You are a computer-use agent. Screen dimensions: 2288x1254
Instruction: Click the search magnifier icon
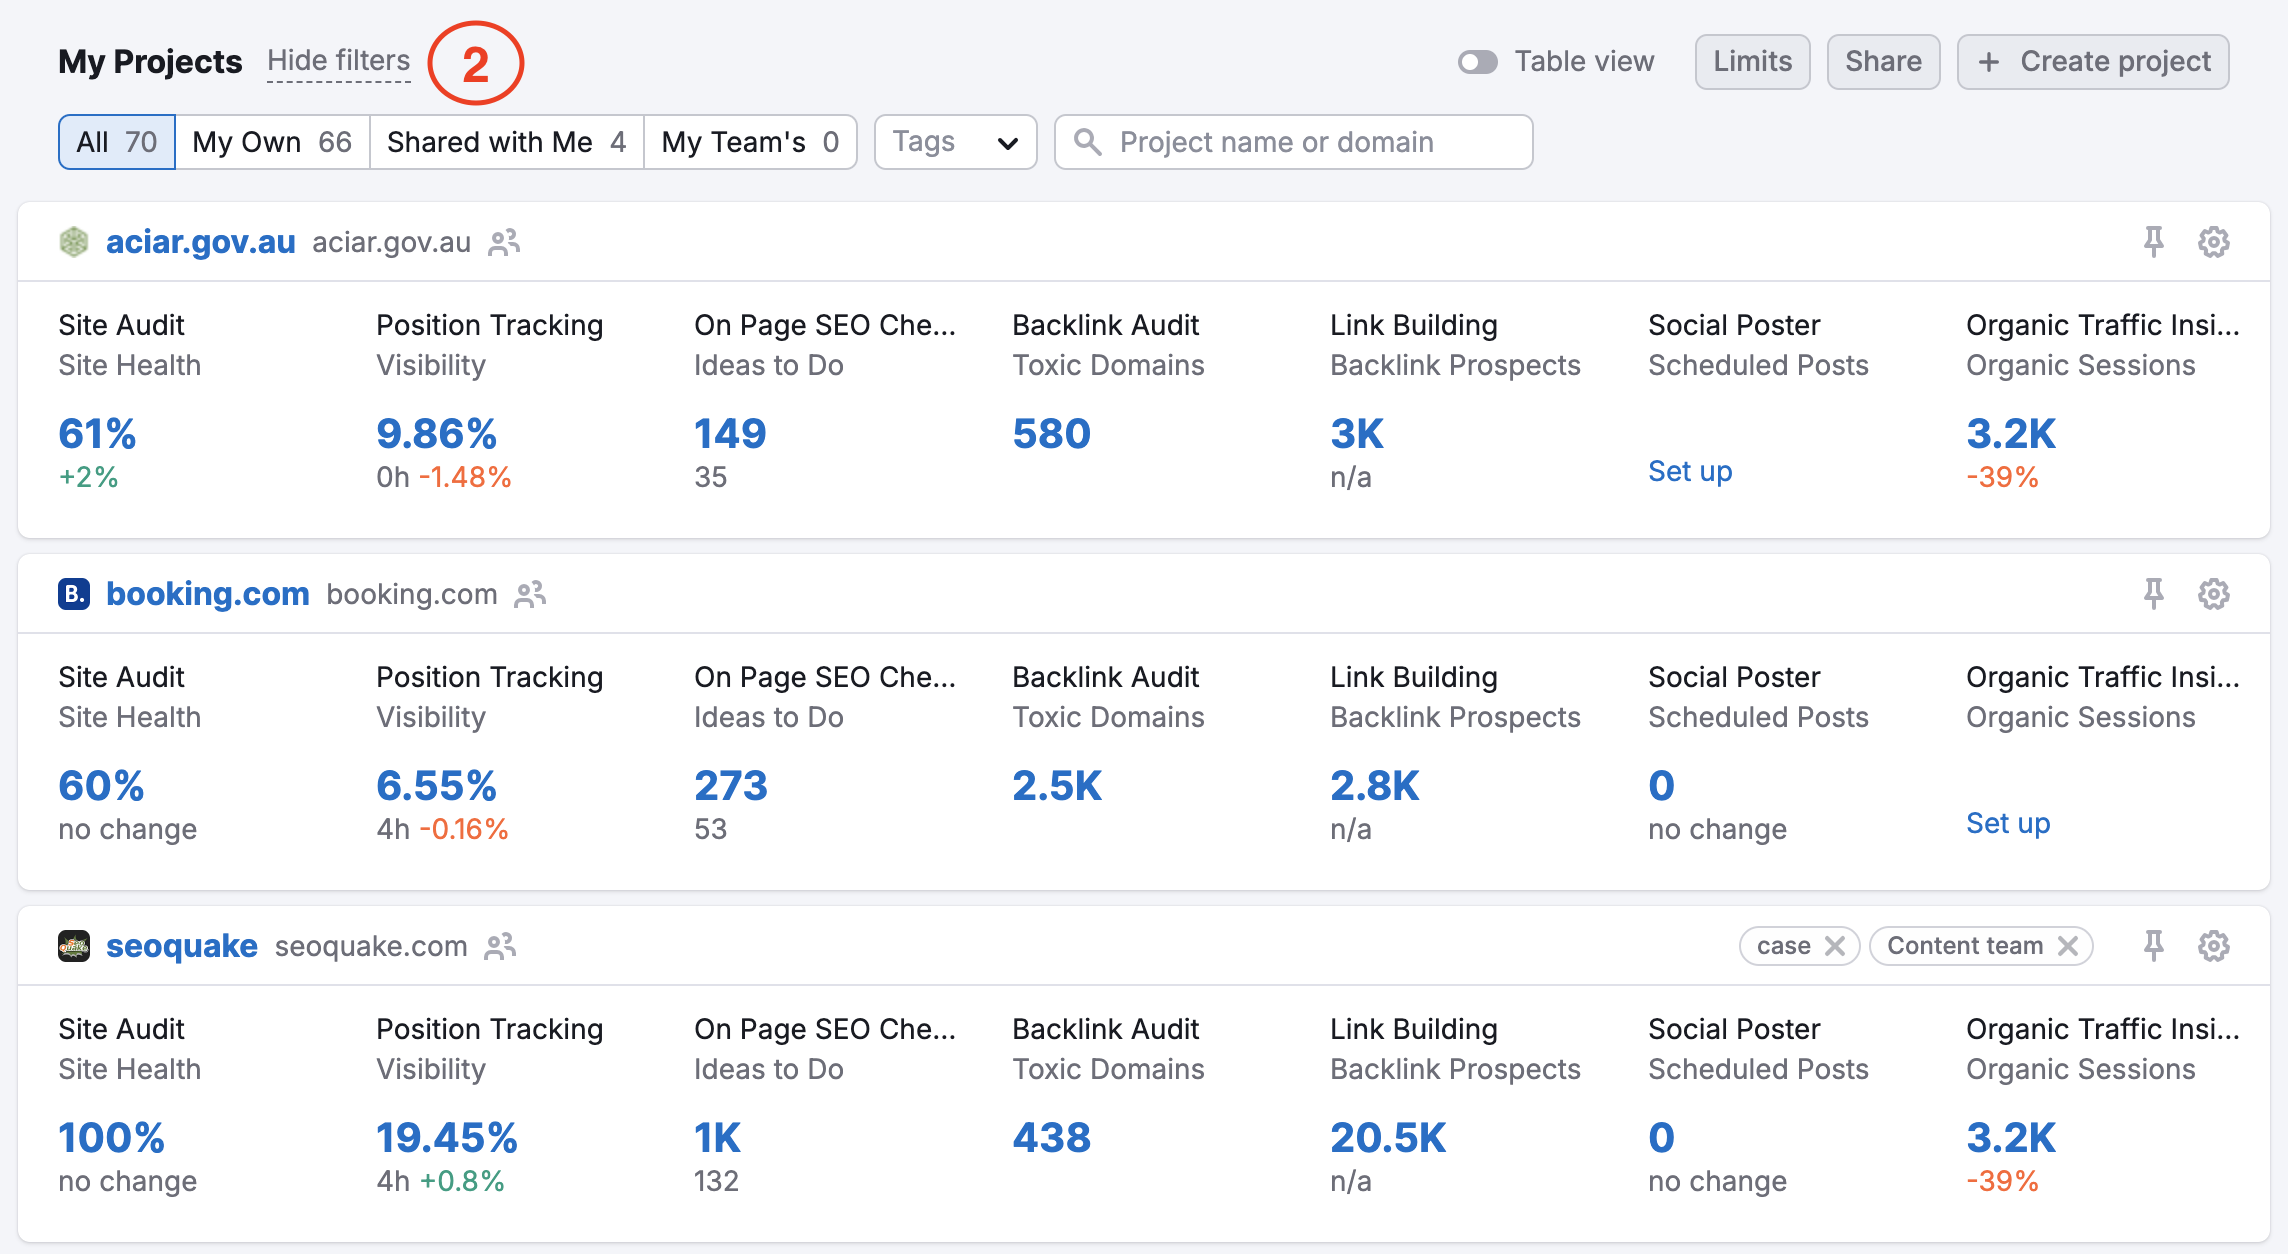tap(1088, 142)
